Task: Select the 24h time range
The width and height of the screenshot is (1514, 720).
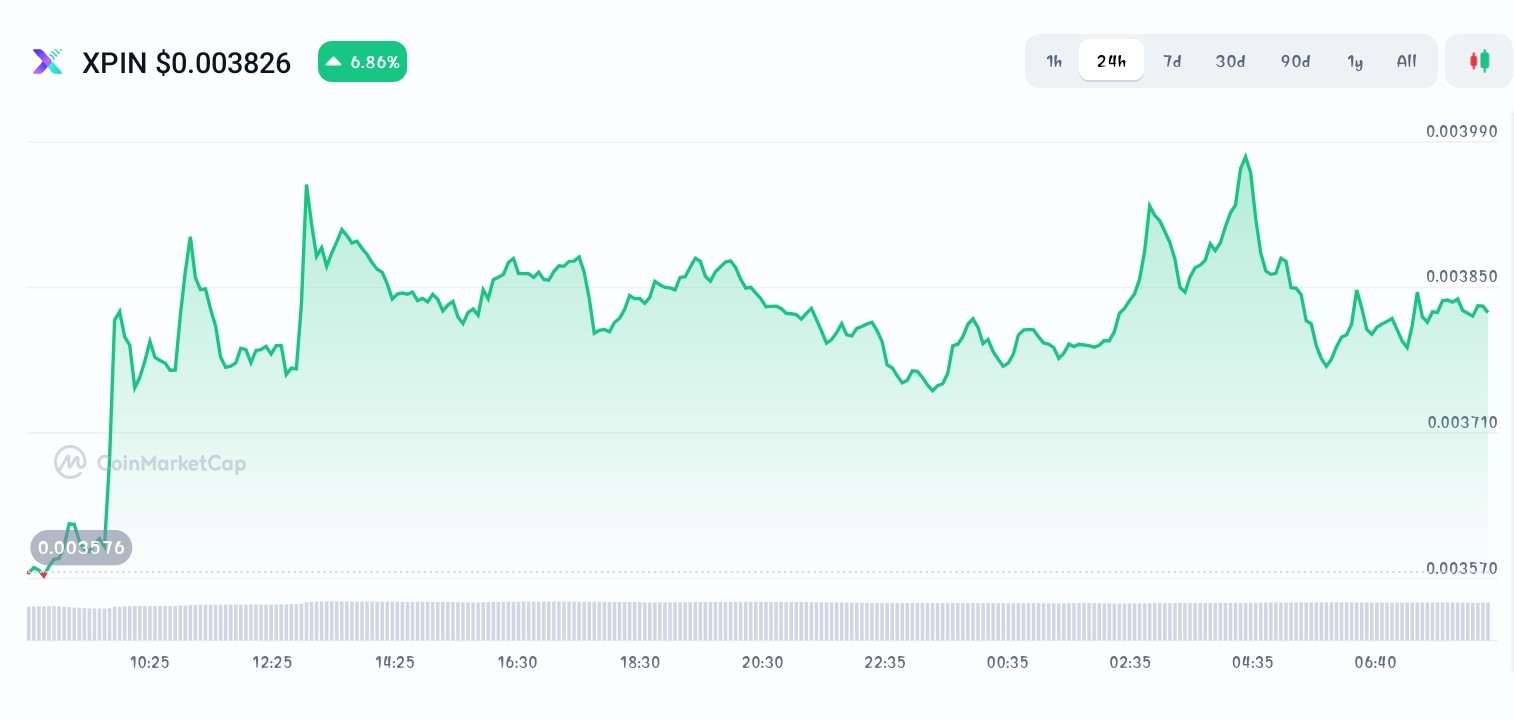Action: tap(1111, 61)
